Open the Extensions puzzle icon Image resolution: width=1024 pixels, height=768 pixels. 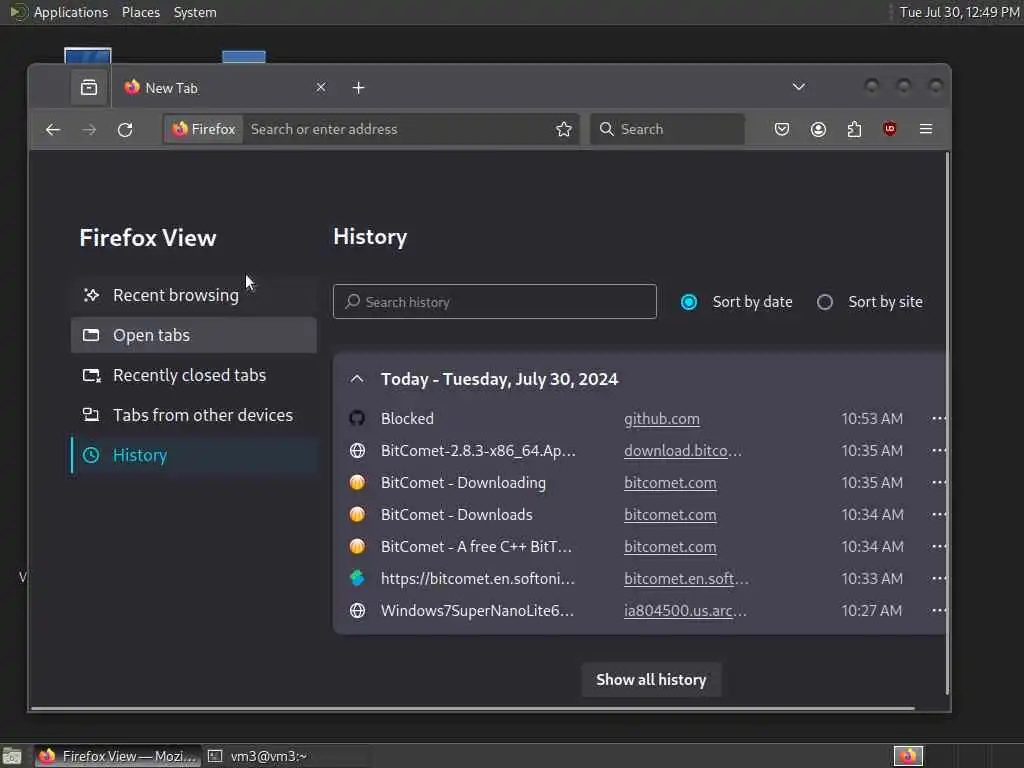point(854,129)
